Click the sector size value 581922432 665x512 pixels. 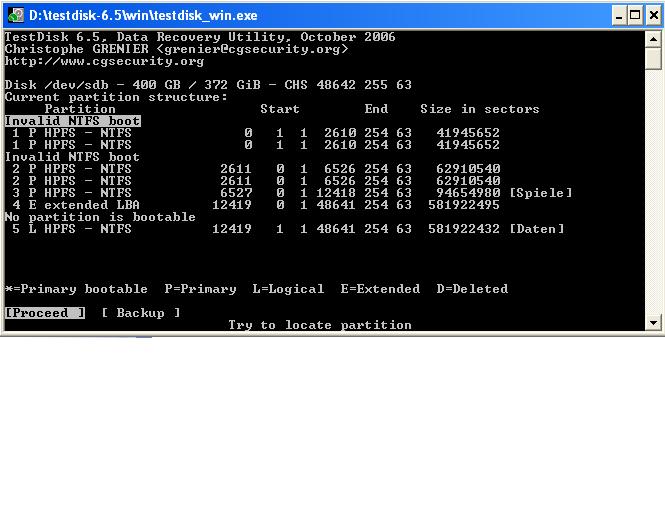[x=464, y=229]
